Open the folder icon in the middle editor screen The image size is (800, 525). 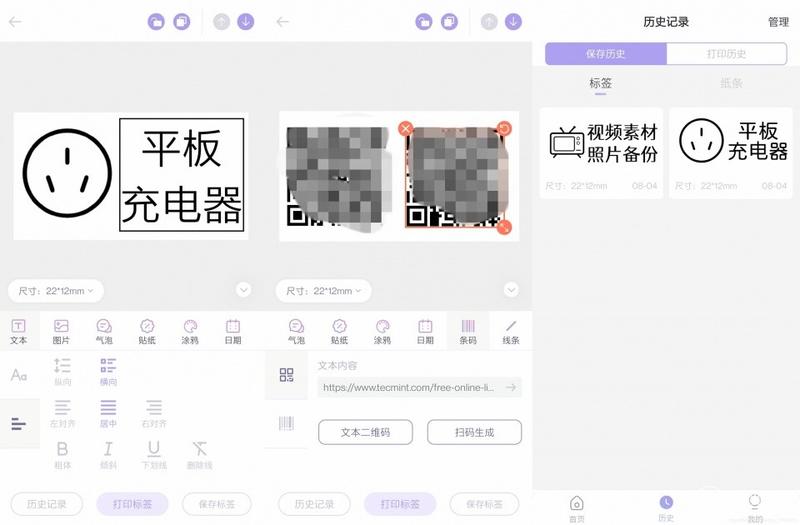click(x=423, y=21)
